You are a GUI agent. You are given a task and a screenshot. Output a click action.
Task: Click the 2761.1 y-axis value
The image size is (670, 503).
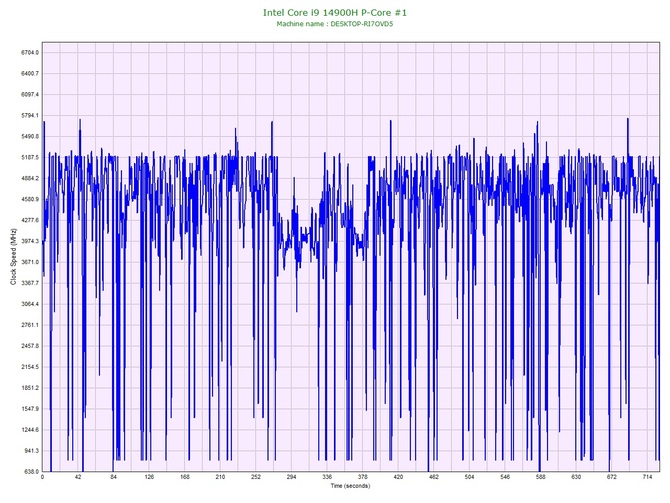30,325
